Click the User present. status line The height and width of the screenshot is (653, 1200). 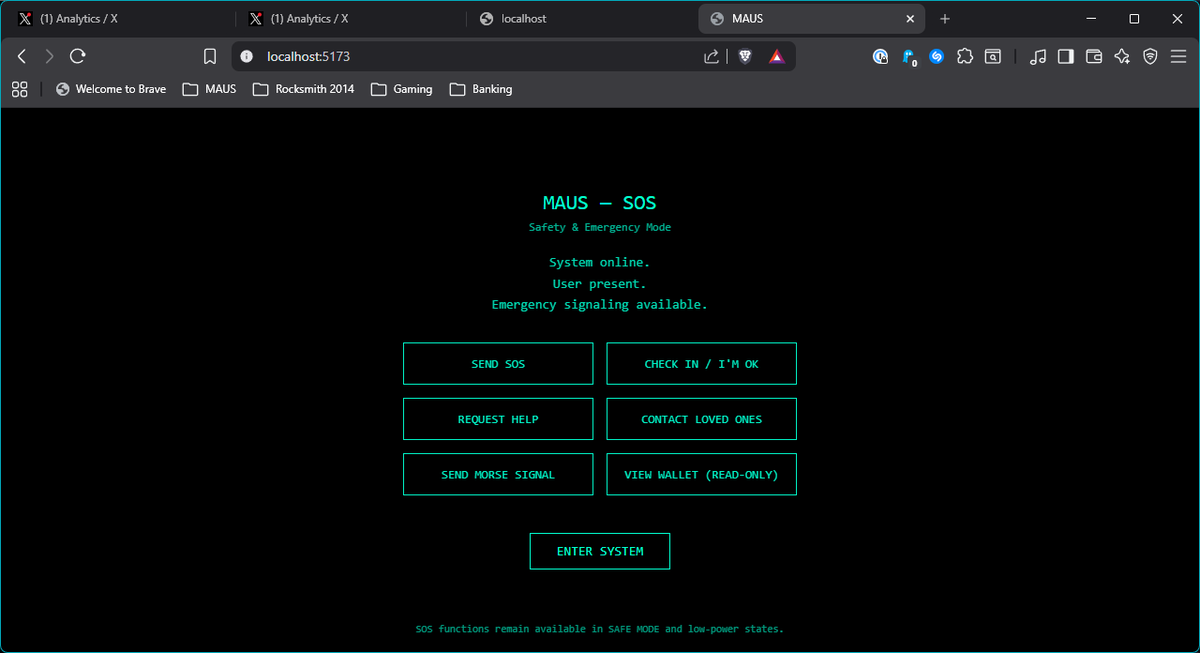600,284
